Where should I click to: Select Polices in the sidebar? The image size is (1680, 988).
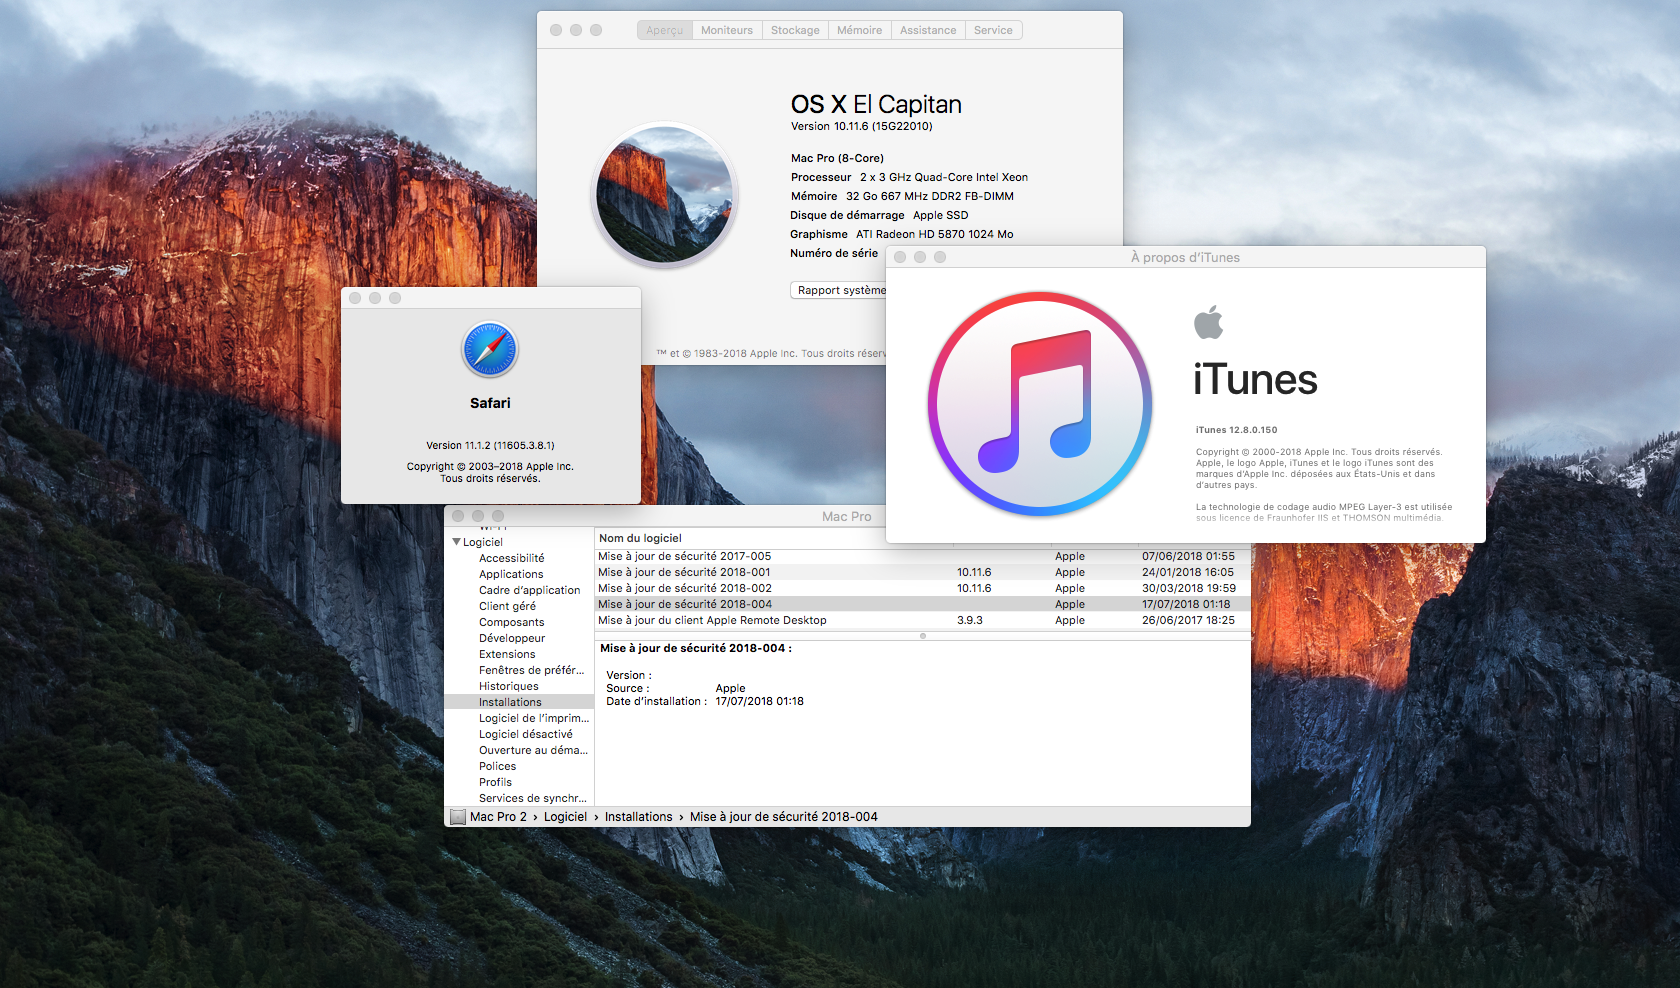[x=498, y=766]
